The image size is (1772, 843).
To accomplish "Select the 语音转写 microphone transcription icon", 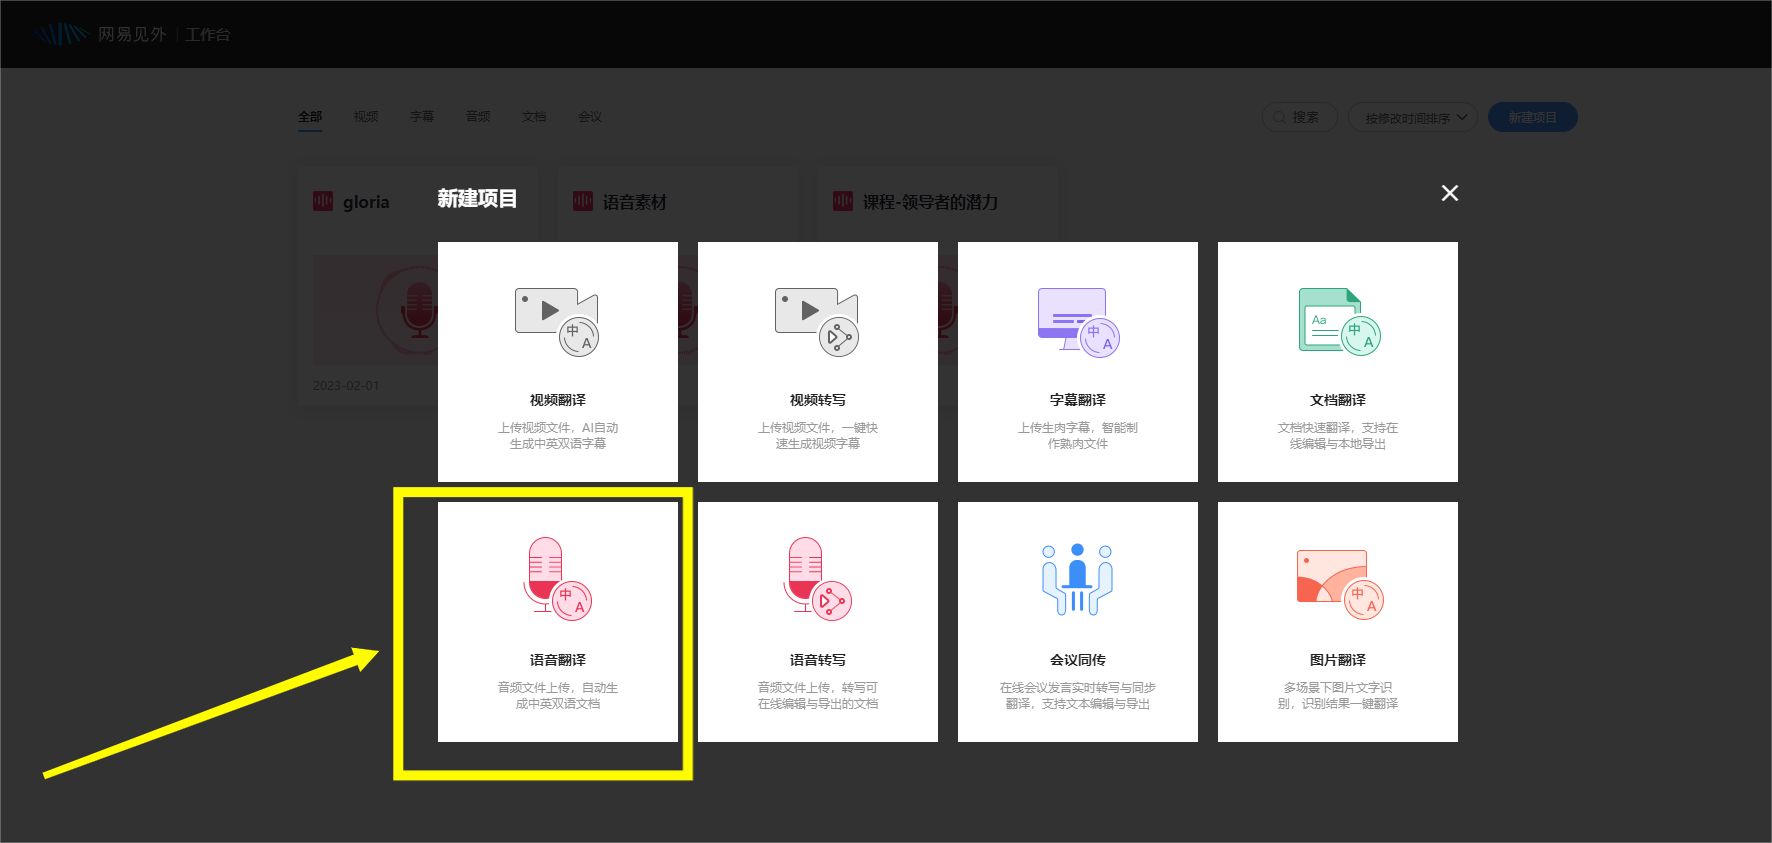I will 818,579.
